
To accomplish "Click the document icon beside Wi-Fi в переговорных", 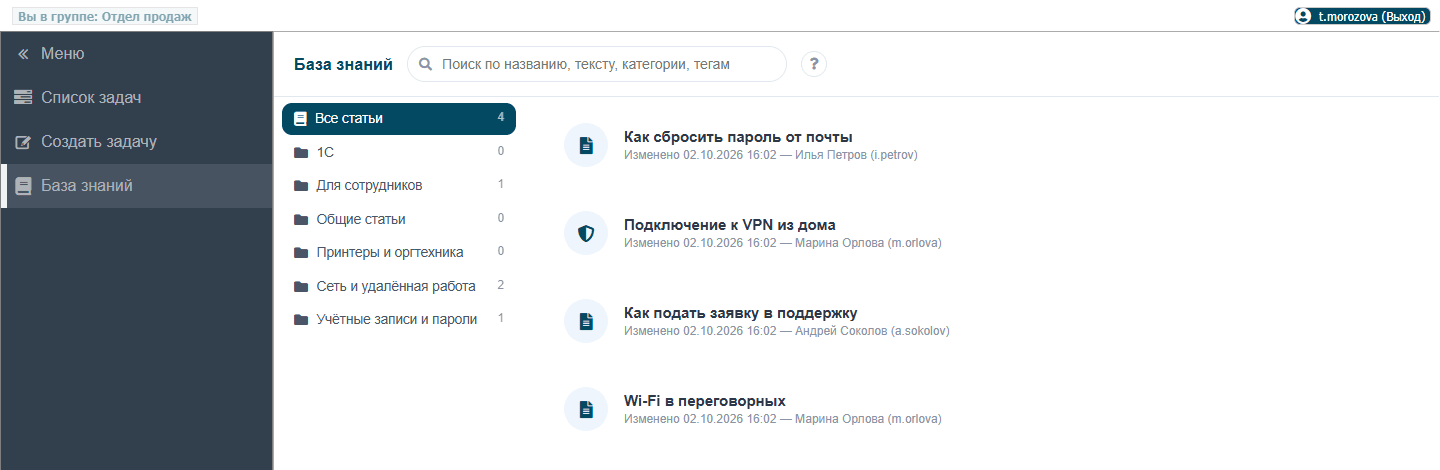I will coord(586,409).
